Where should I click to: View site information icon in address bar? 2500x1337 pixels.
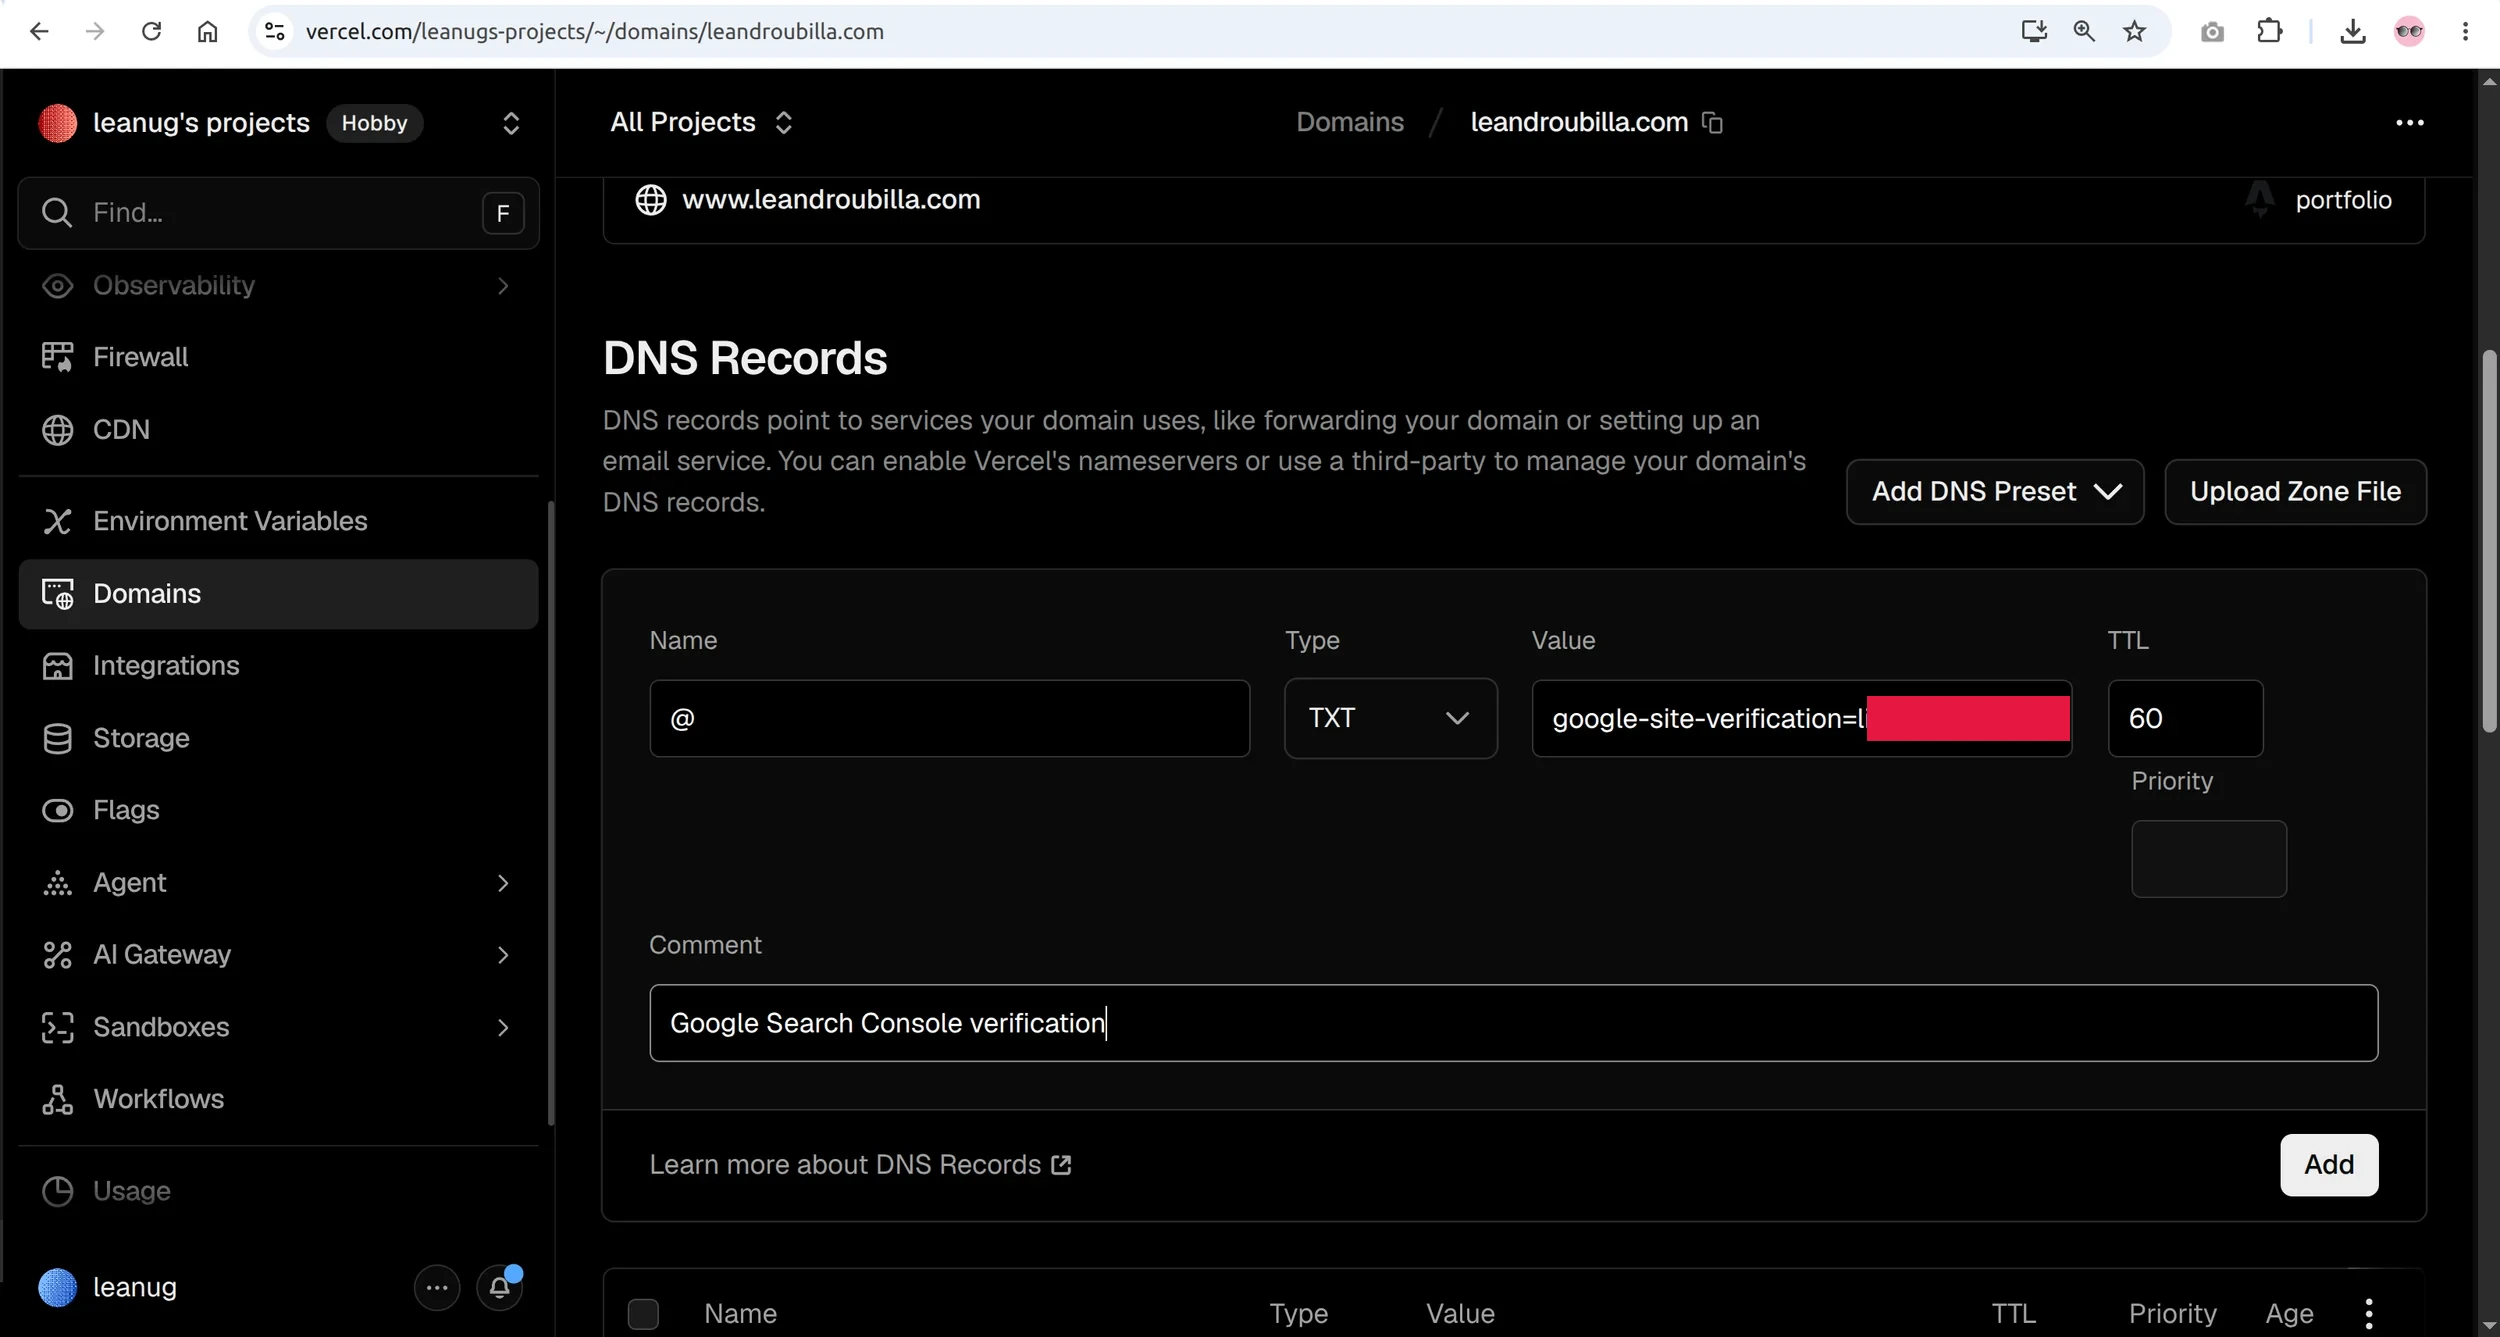275,31
